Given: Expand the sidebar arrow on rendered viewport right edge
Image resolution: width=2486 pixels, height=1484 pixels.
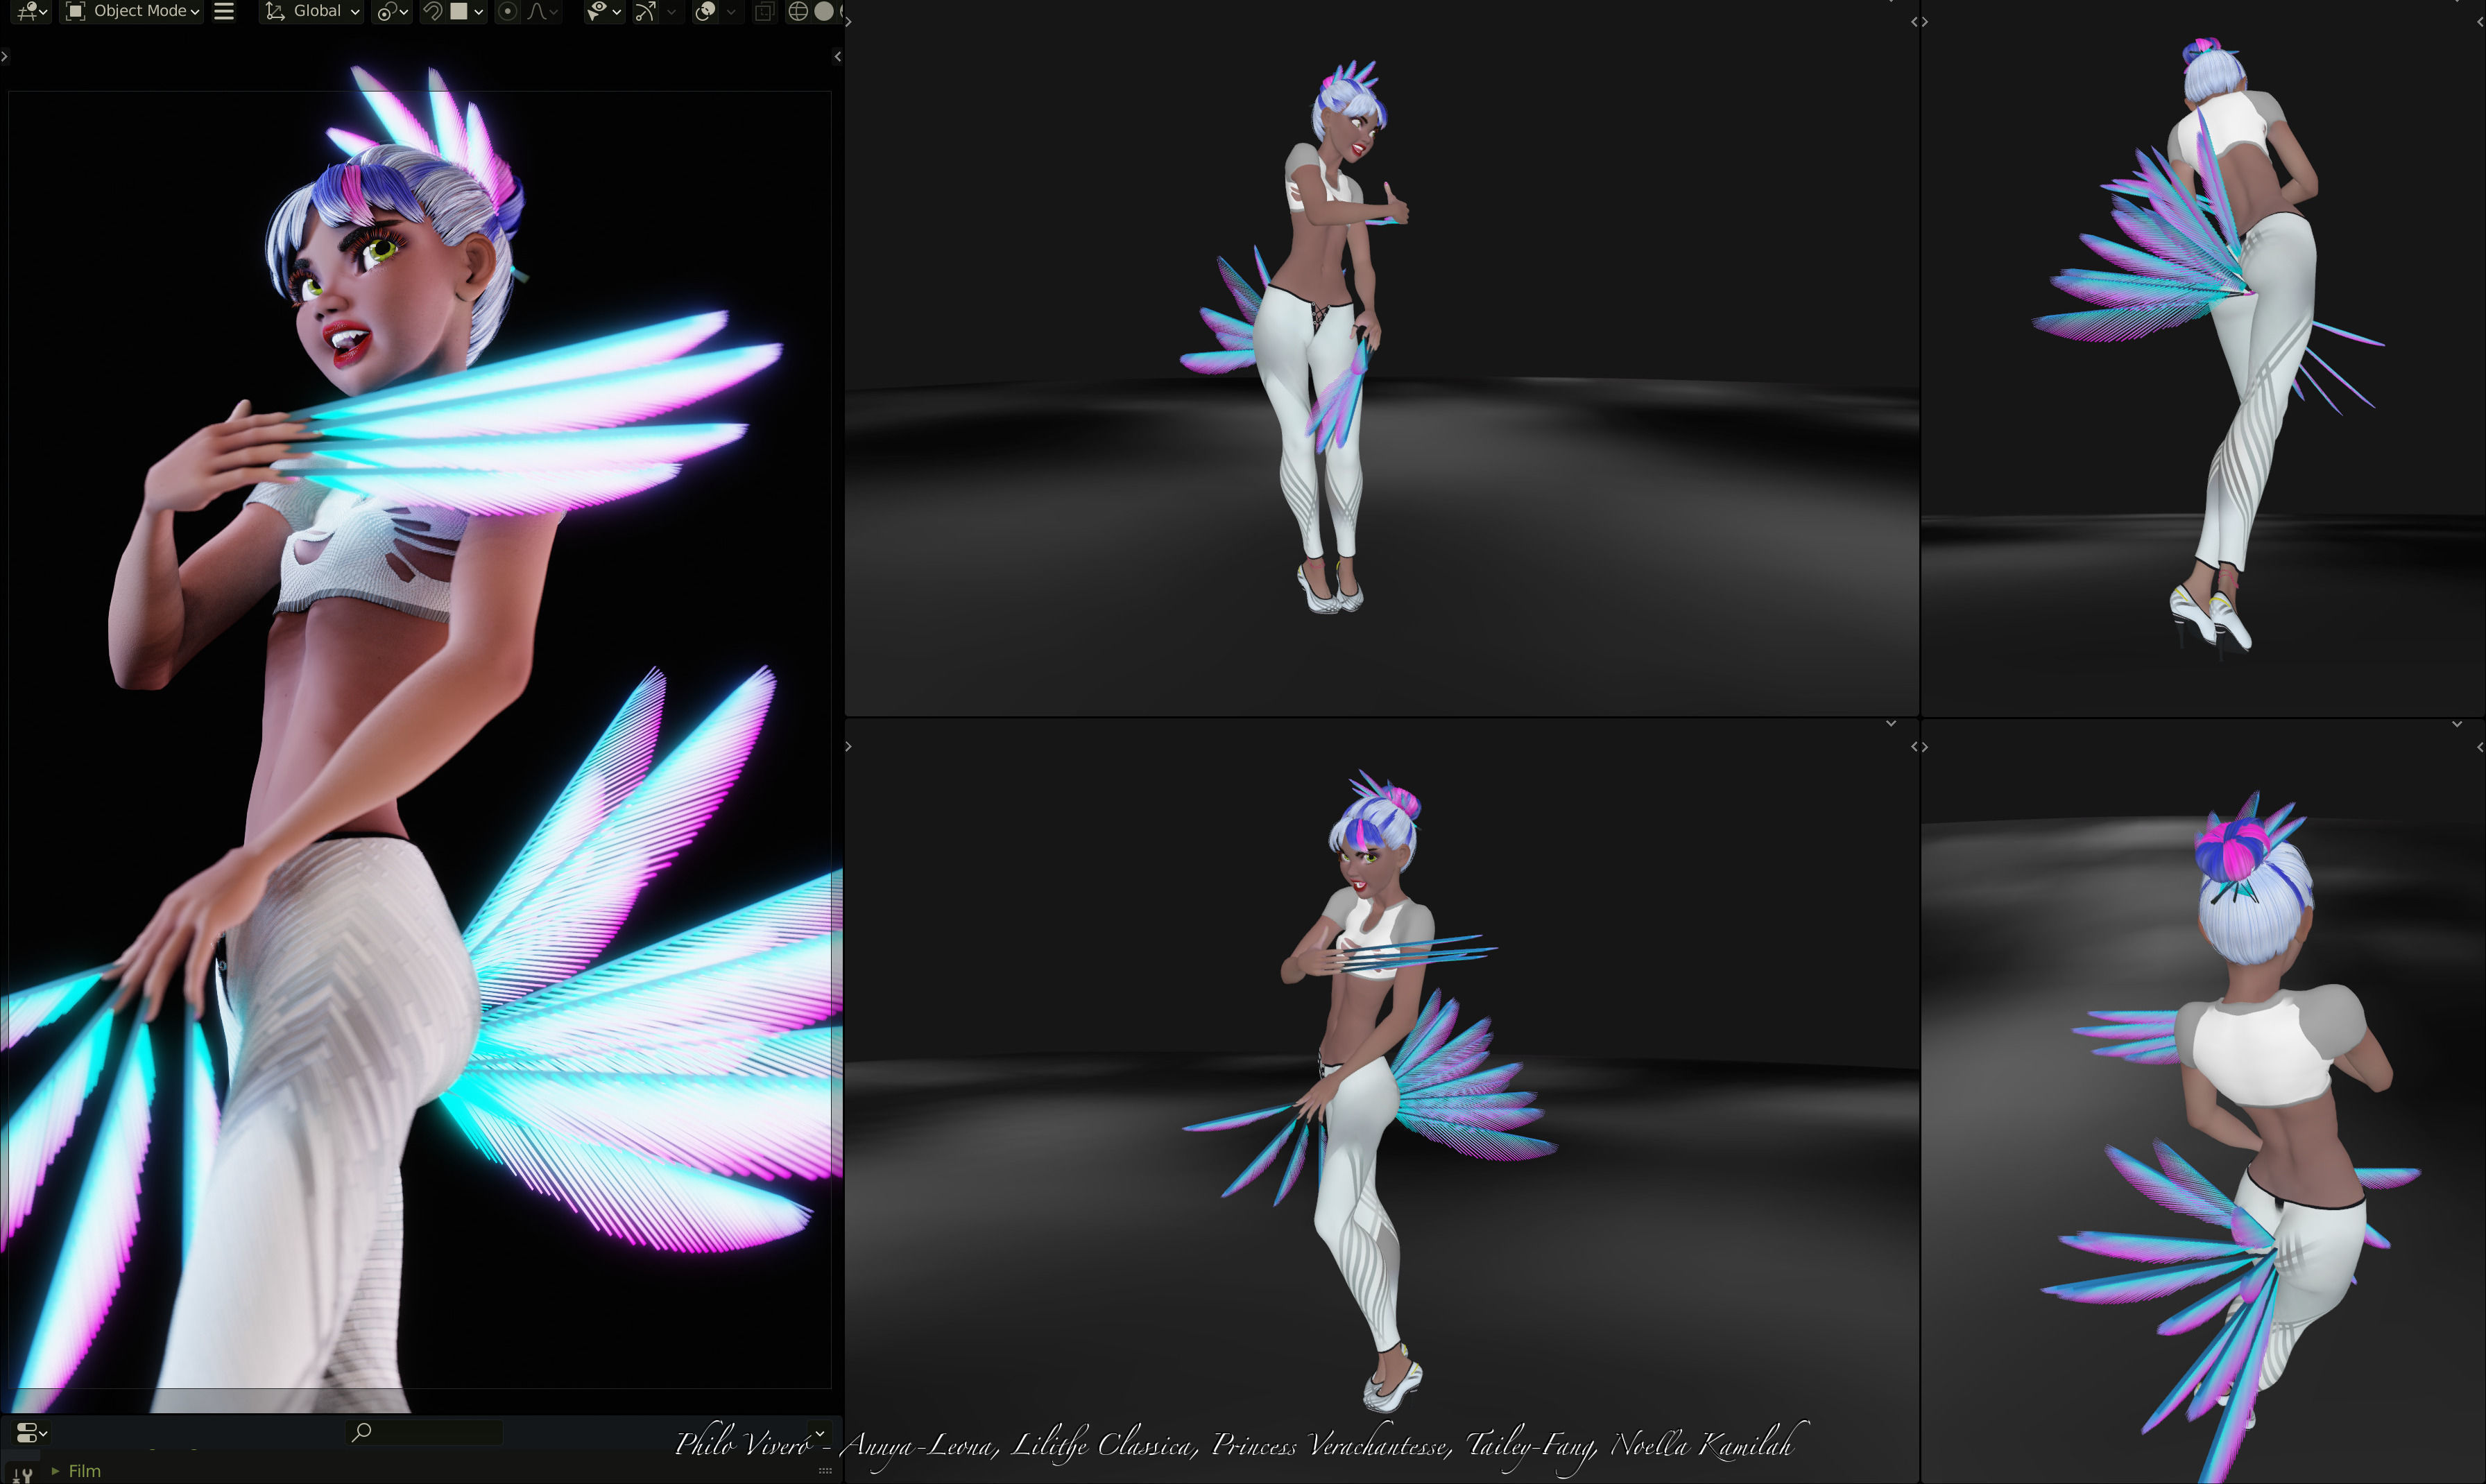Looking at the screenshot, I should pyautogui.click(x=838, y=57).
